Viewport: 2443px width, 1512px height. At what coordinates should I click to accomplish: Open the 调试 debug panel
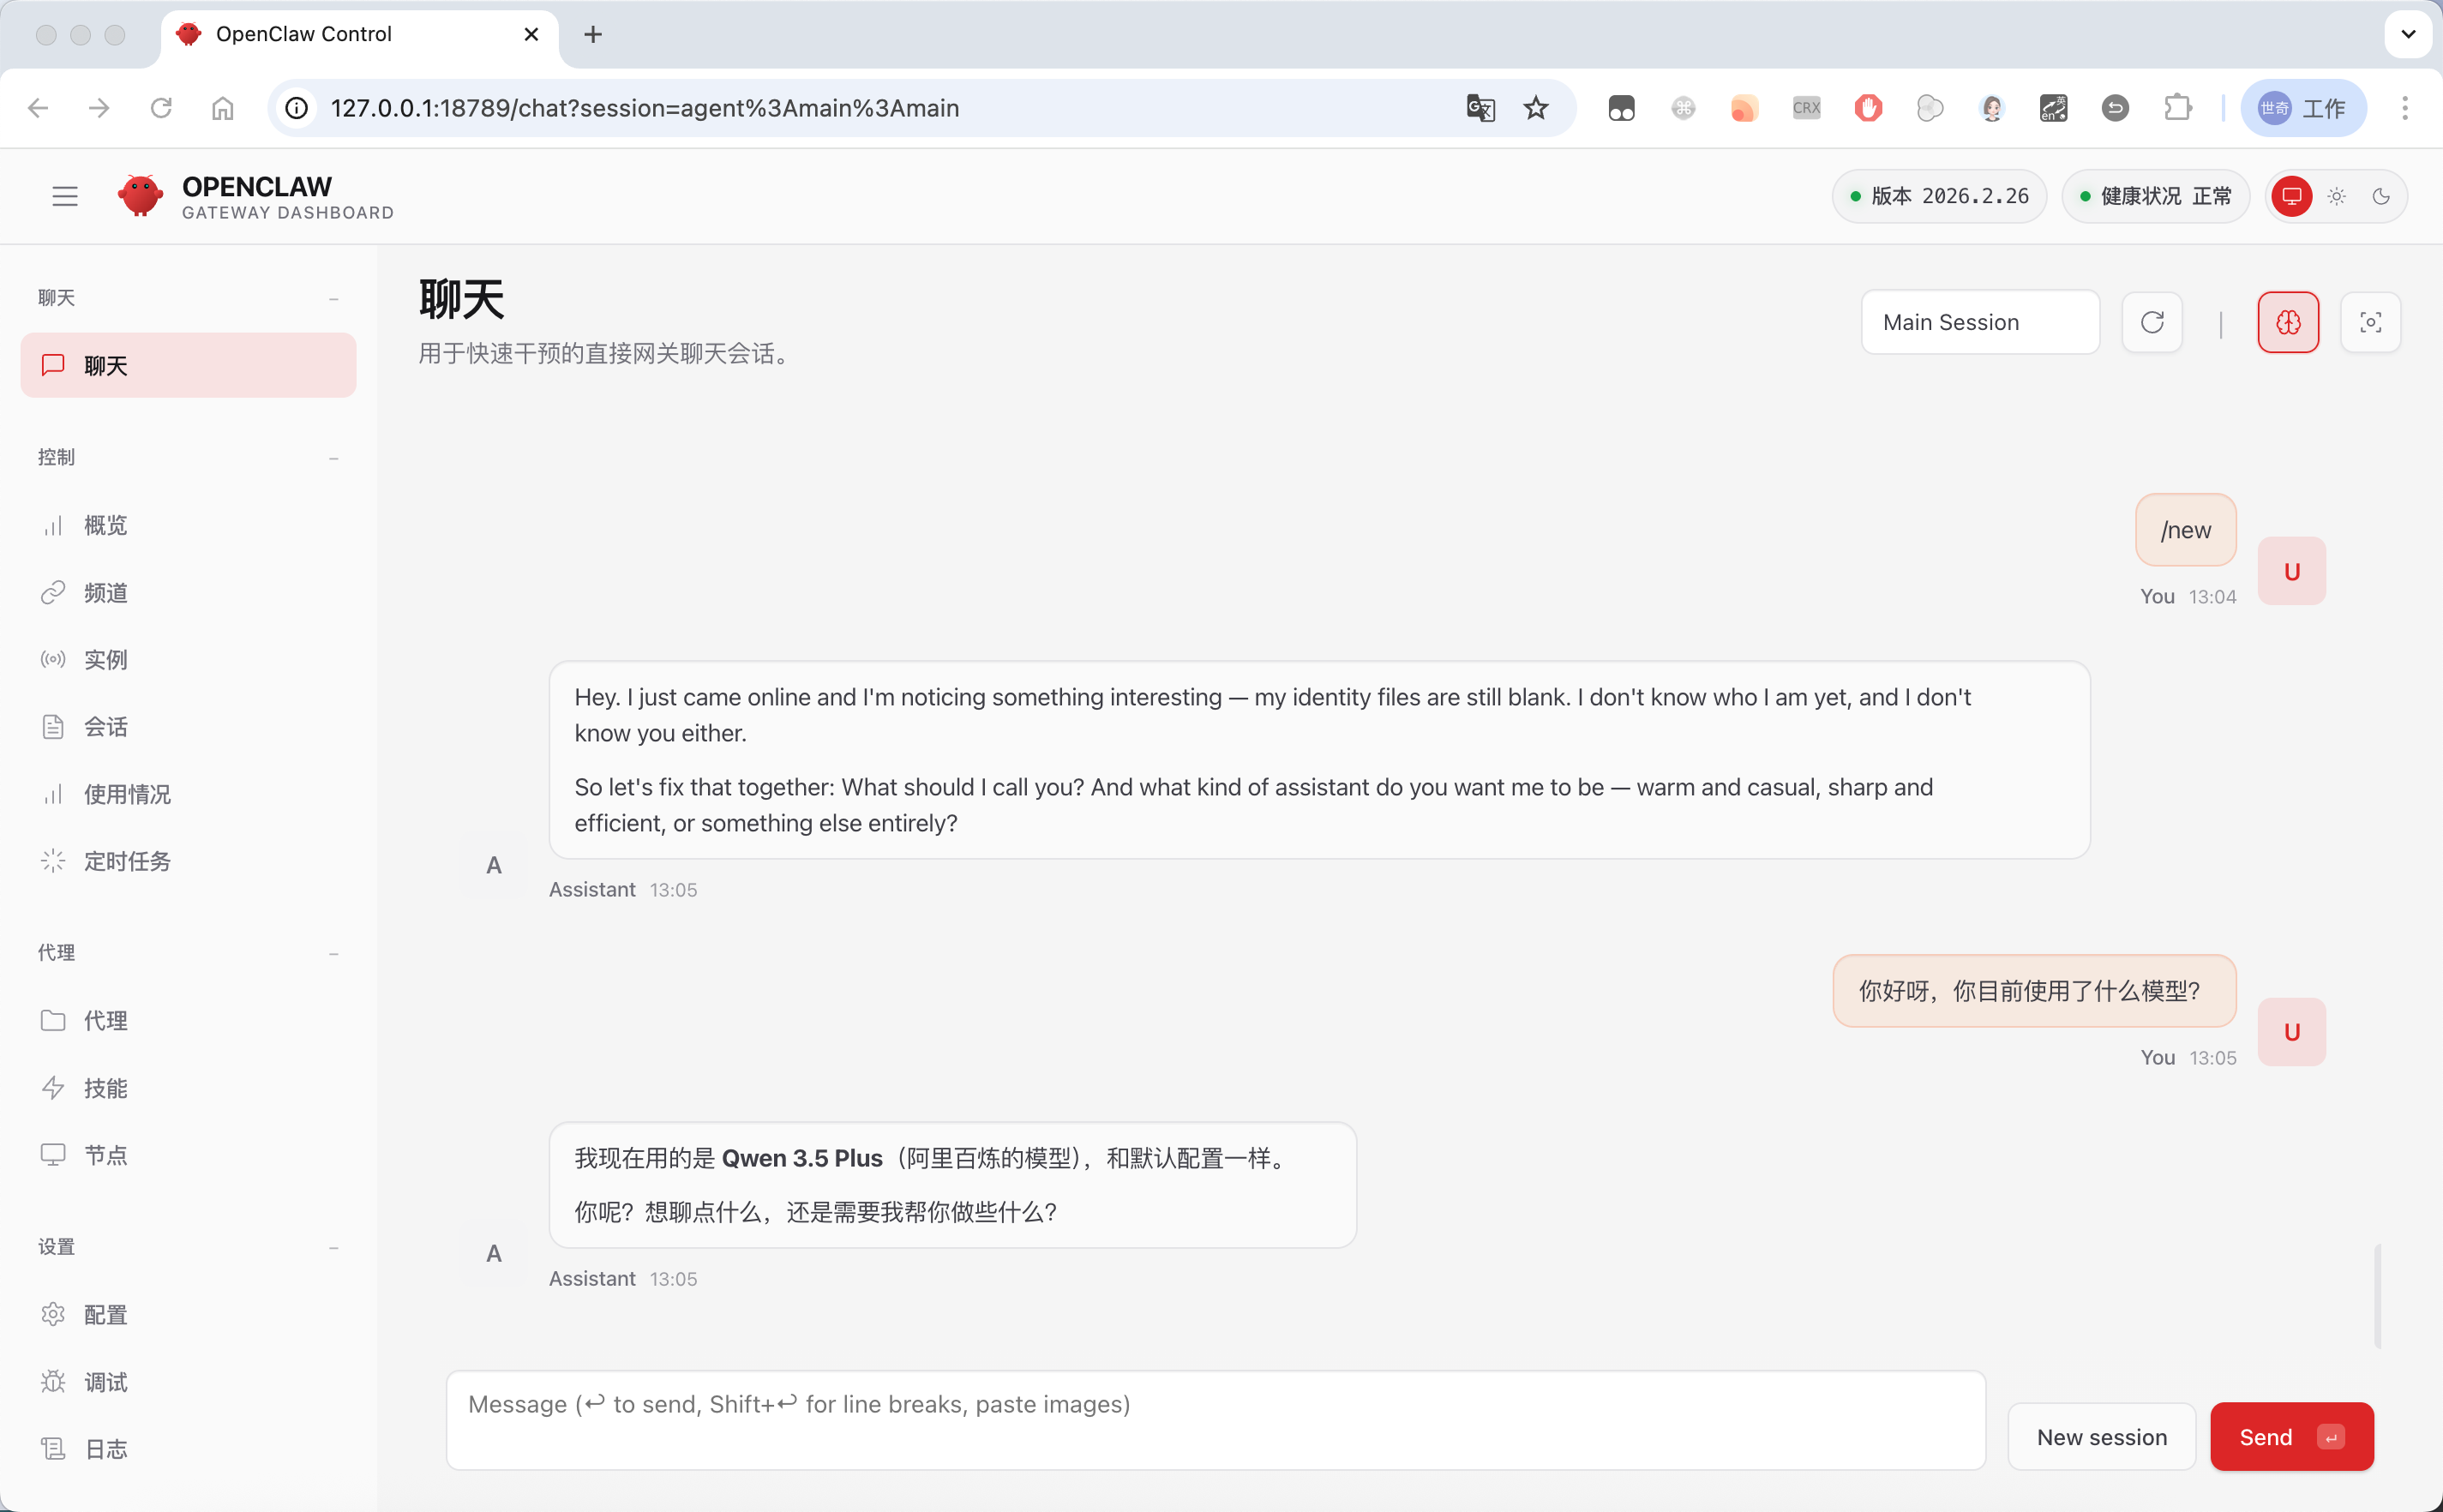(105, 1381)
